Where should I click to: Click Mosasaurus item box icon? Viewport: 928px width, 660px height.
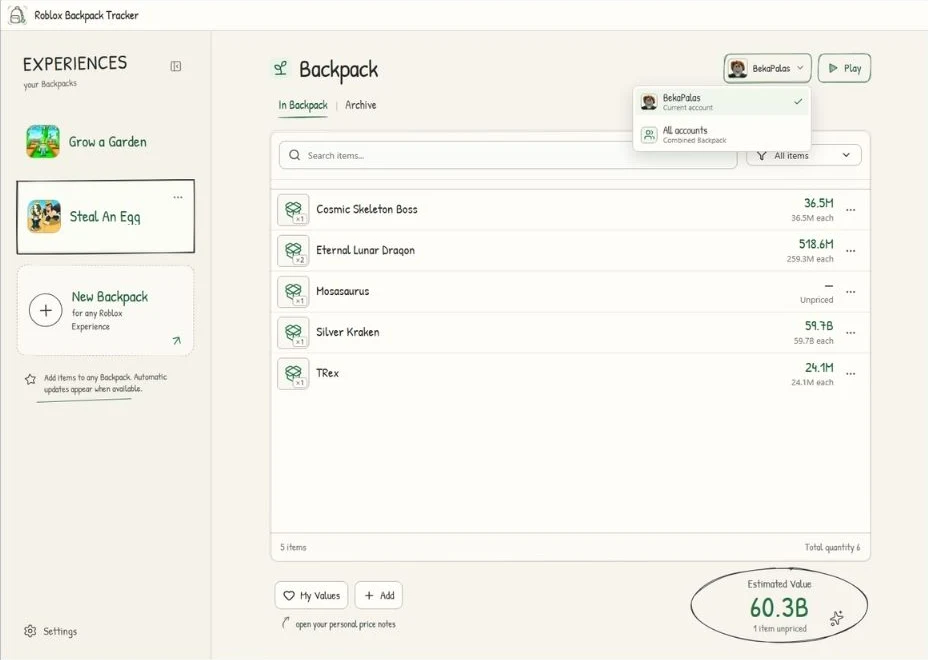point(293,291)
